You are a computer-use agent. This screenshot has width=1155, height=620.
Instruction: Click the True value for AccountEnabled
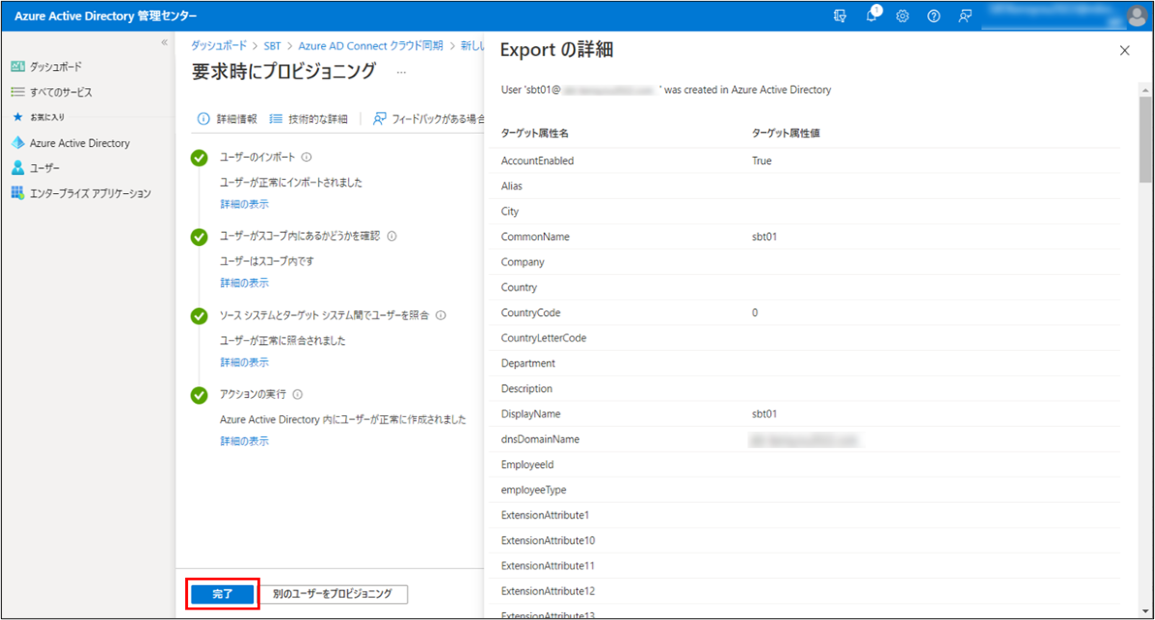point(762,161)
